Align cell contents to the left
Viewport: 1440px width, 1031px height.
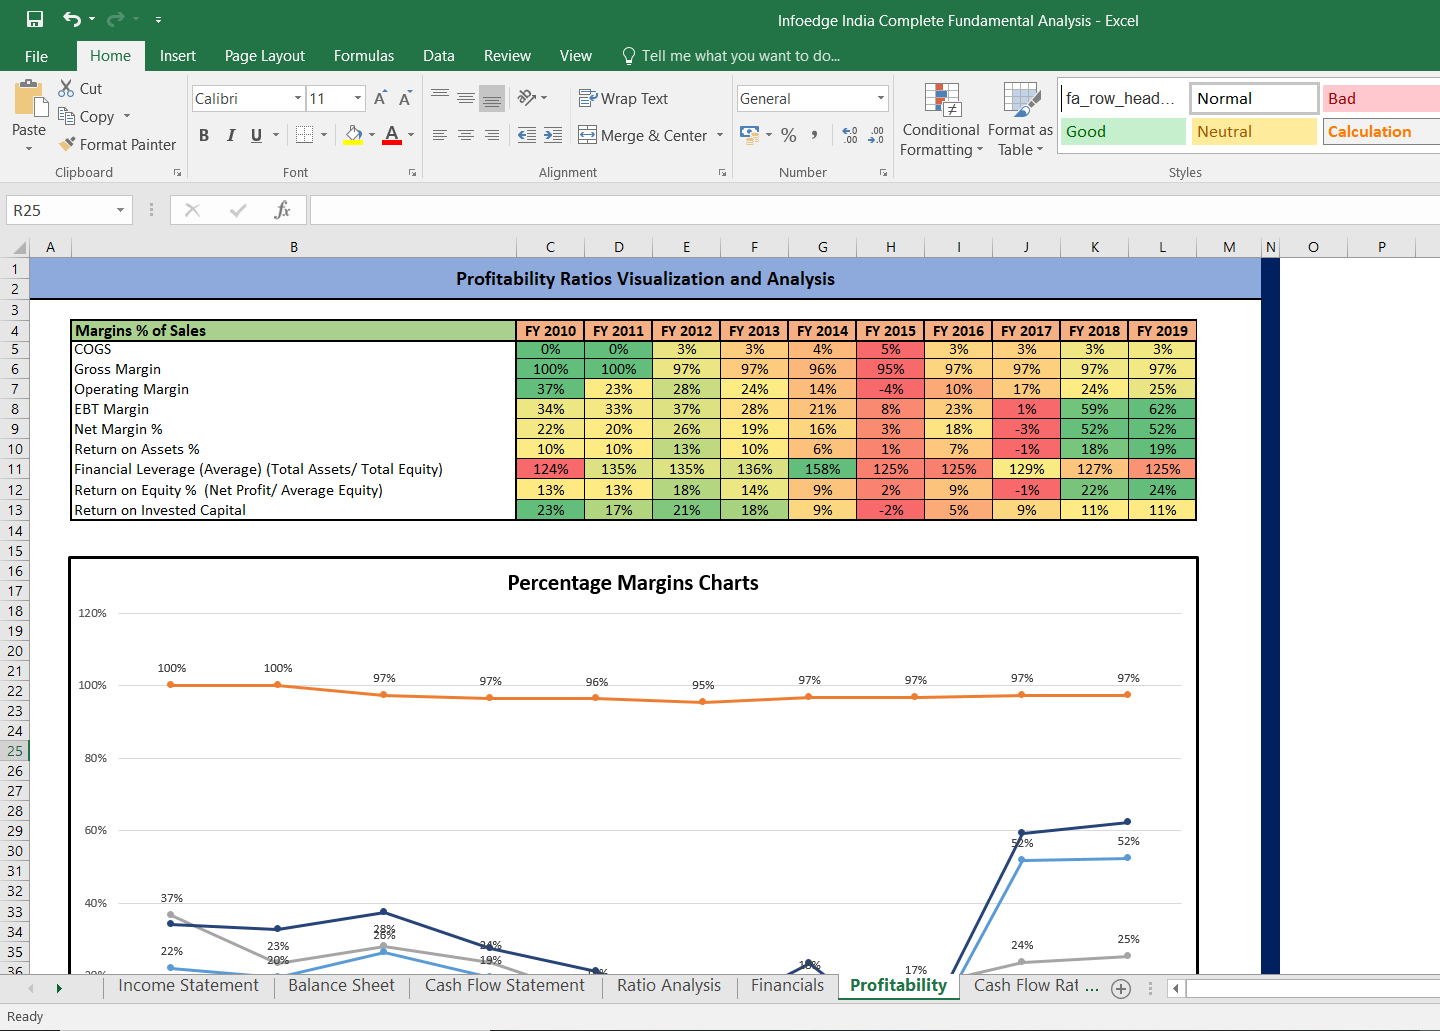440,135
